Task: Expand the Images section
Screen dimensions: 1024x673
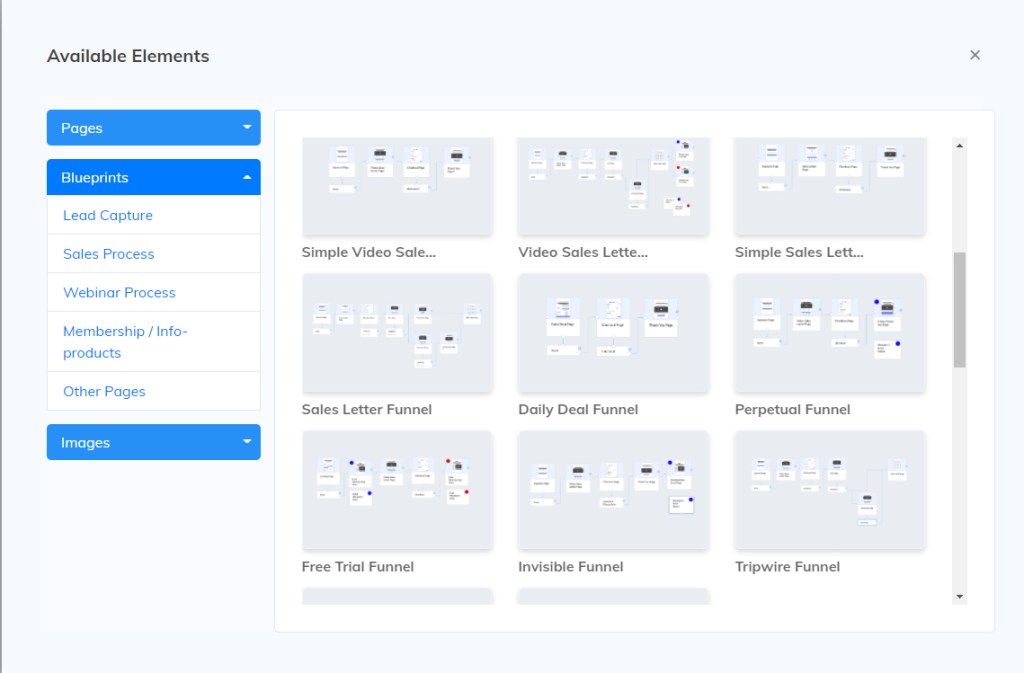Action: point(153,442)
